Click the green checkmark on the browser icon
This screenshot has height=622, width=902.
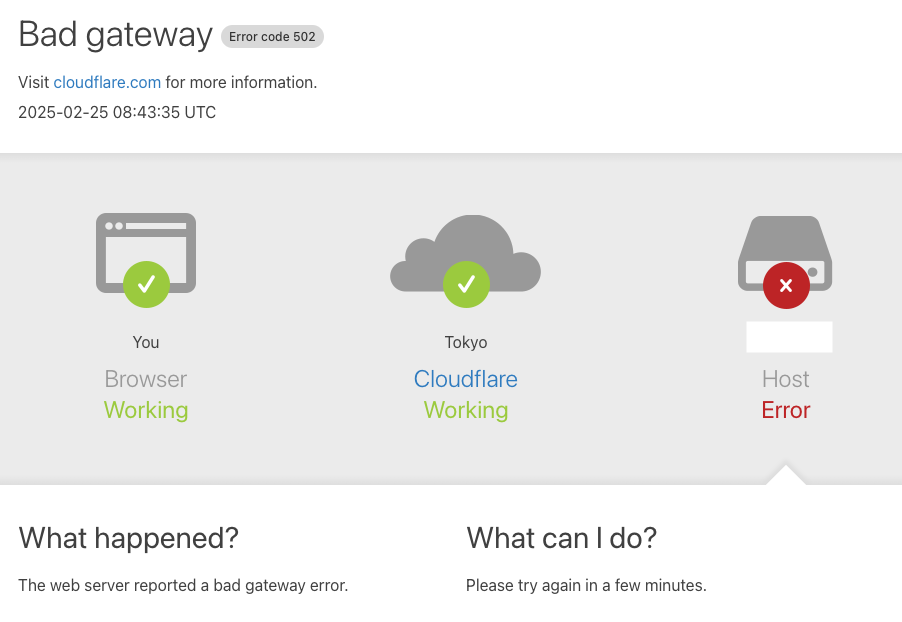click(x=146, y=285)
